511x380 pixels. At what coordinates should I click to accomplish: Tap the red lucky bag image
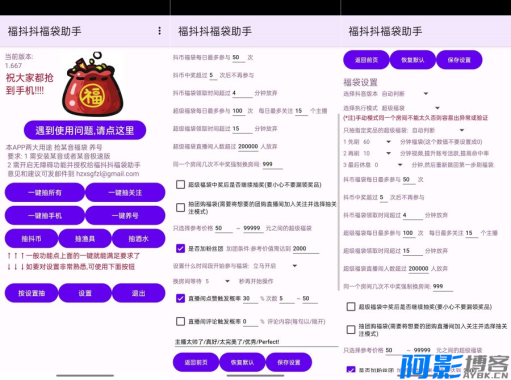[x=92, y=84]
